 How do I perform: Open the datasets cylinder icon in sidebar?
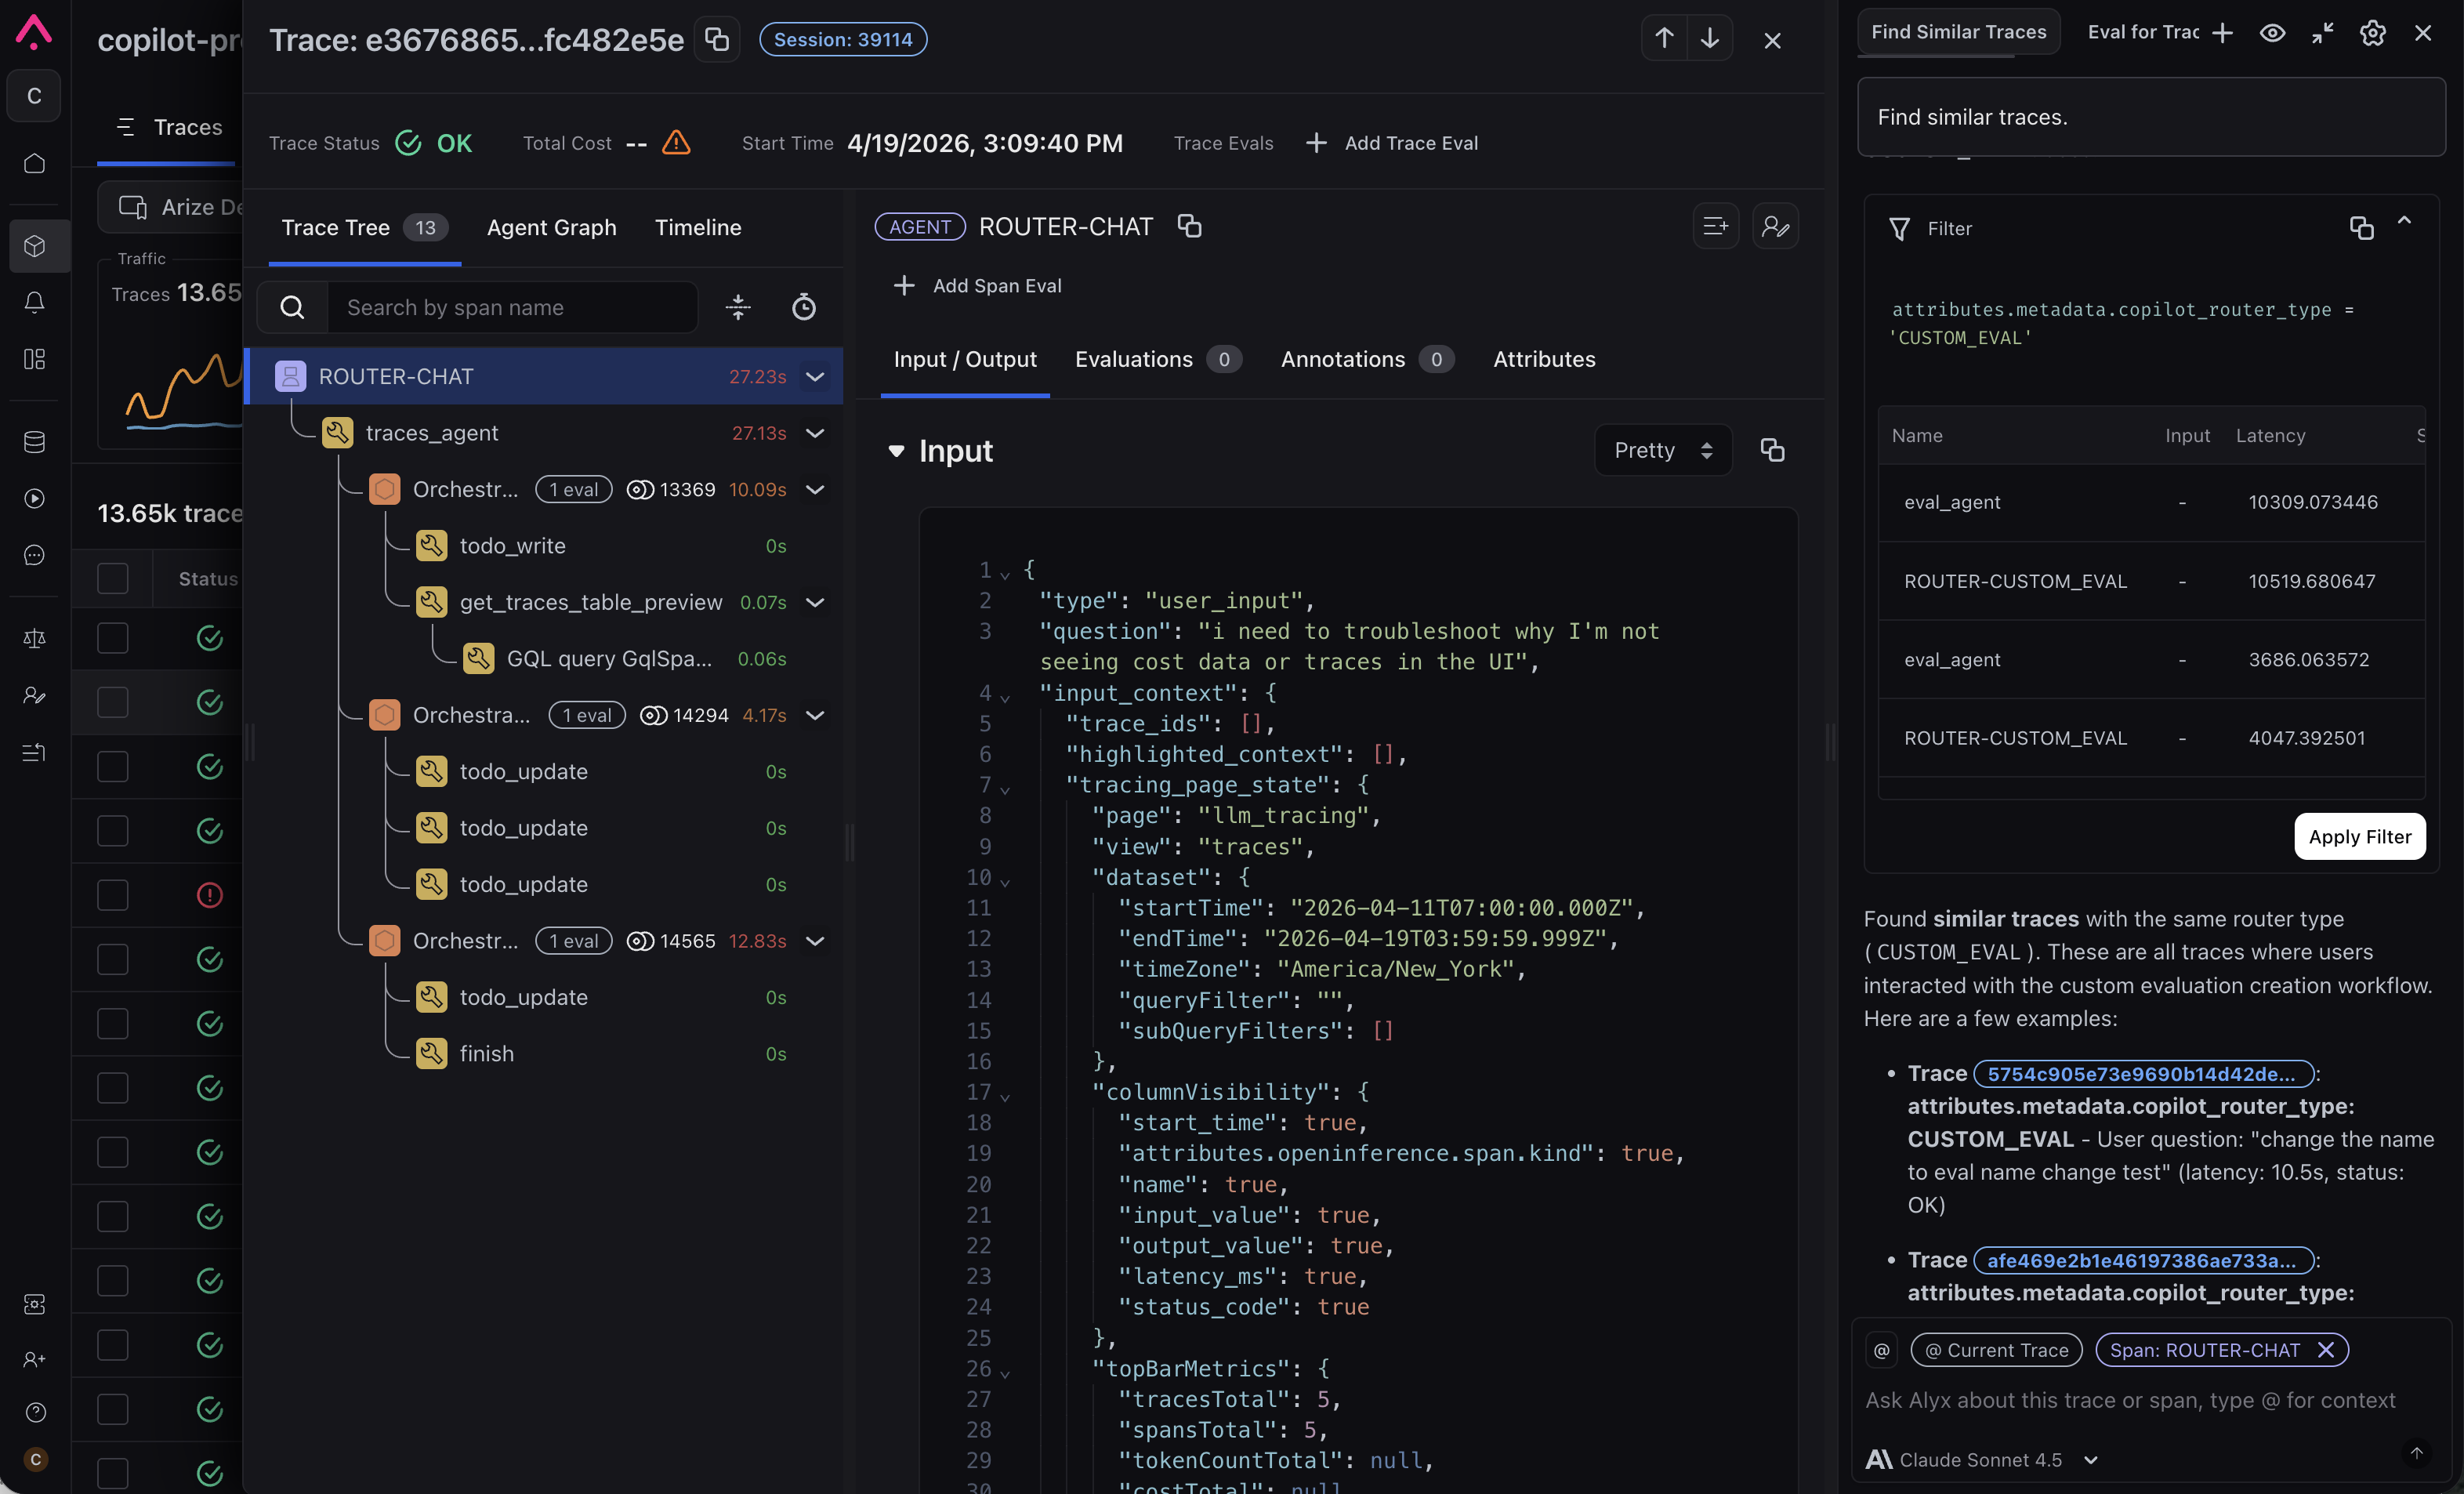pos(34,441)
